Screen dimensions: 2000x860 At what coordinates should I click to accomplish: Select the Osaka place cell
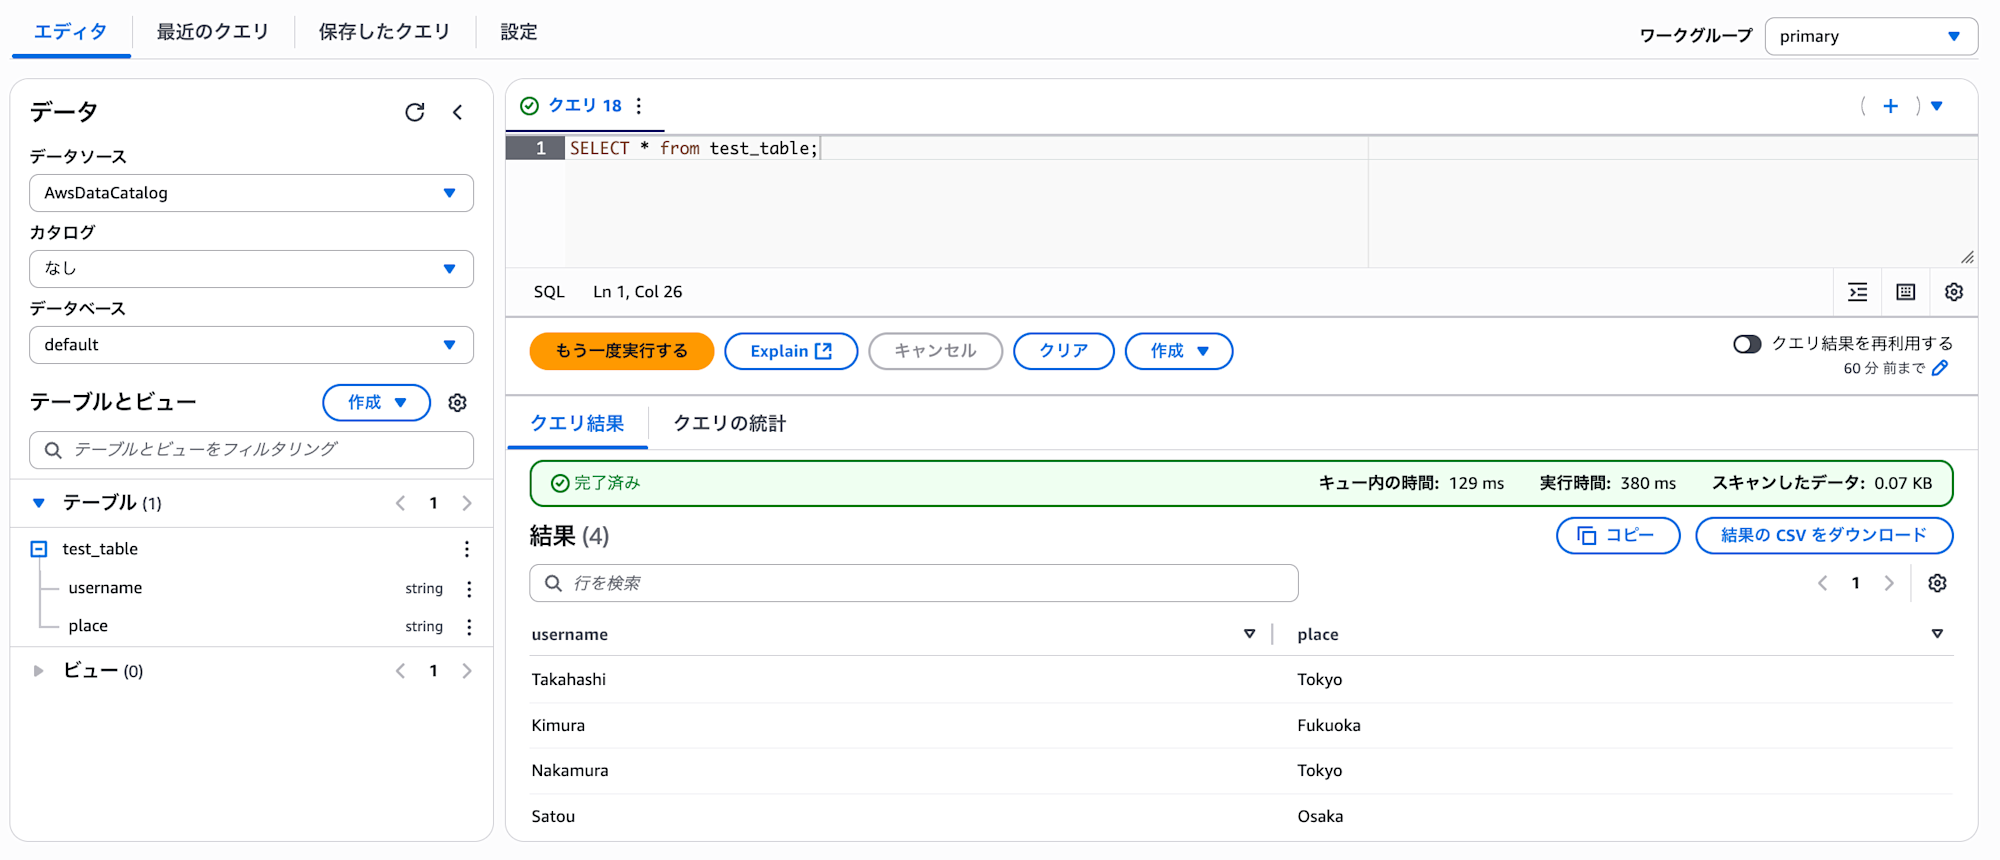click(x=1320, y=817)
